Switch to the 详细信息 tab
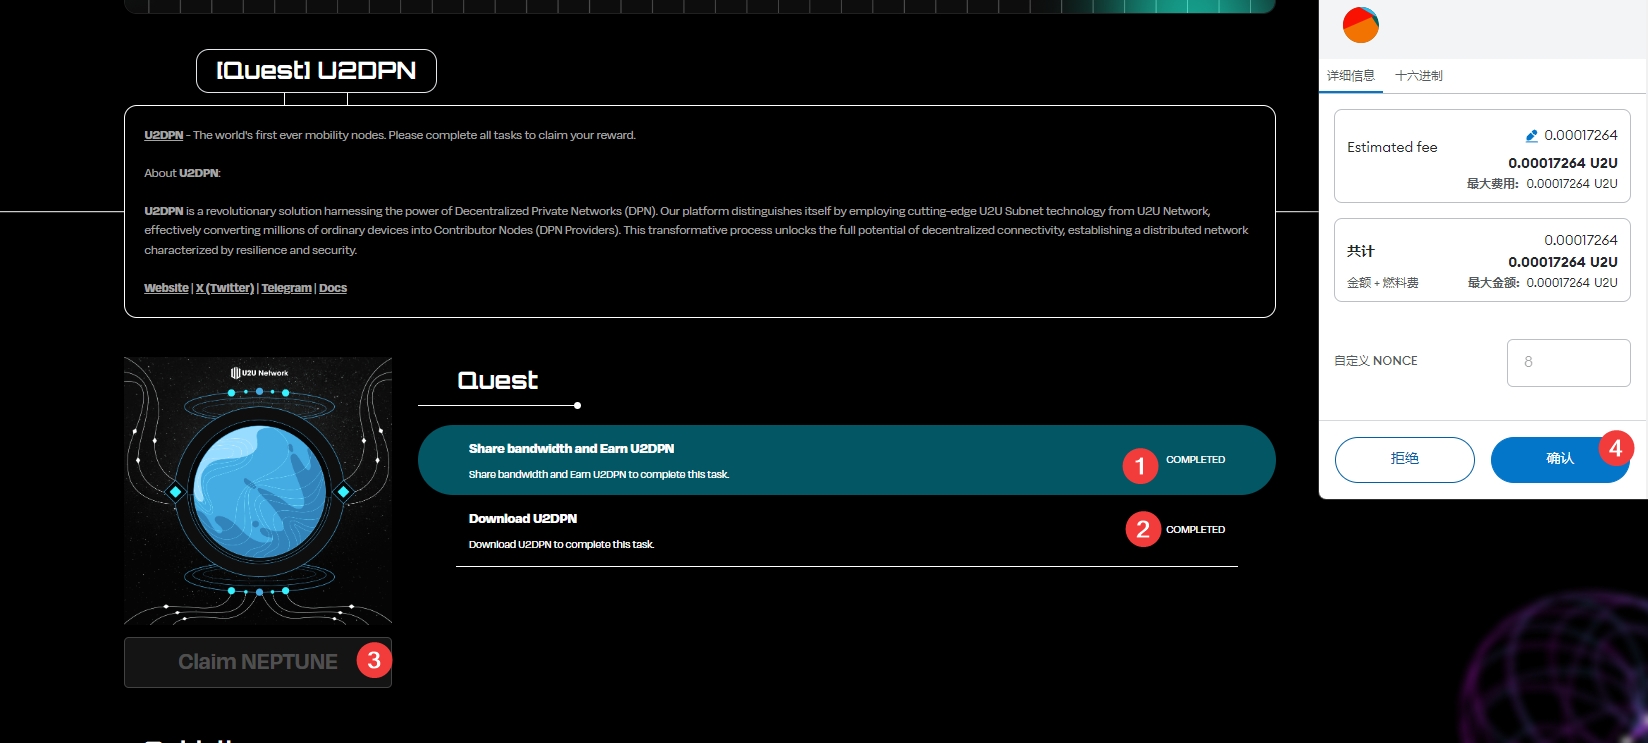This screenshot has height=743, width=1648. [1350, 76]
